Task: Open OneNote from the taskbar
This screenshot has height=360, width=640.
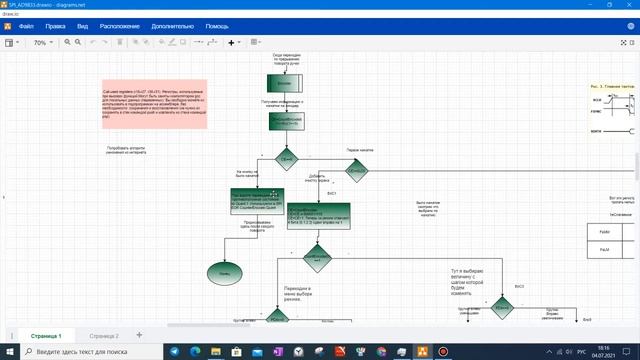Action: coord(278,351)
